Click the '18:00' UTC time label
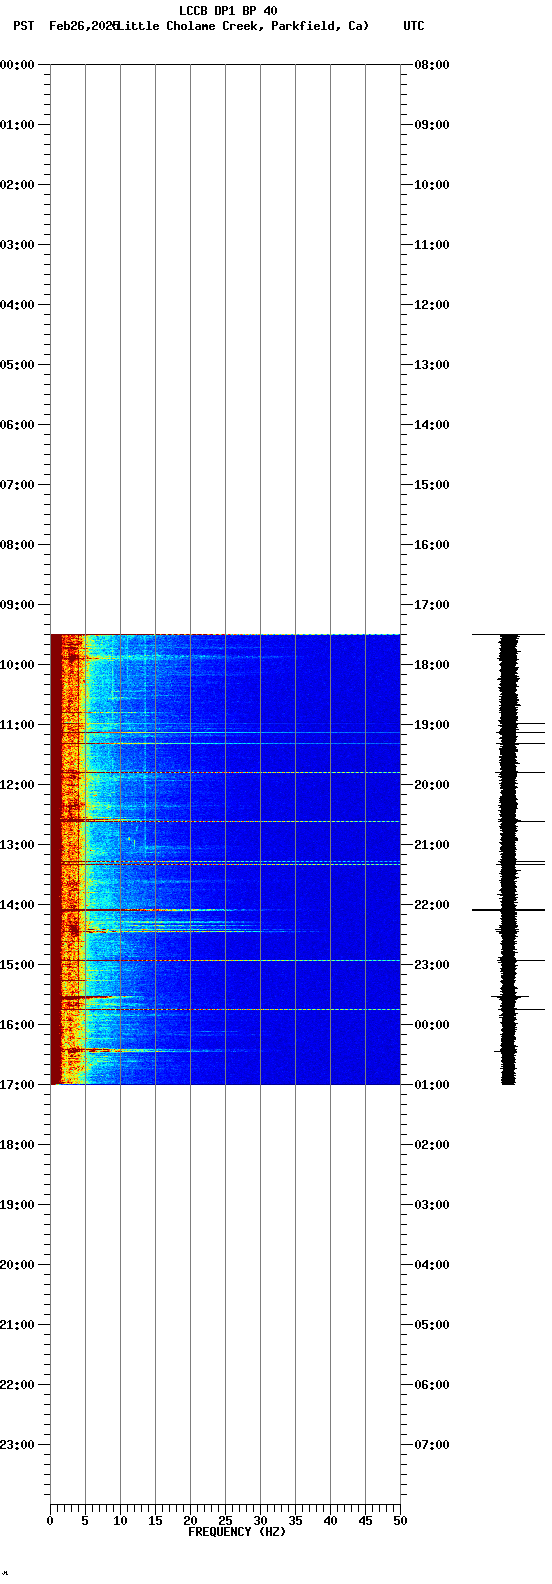552x1584 pixels. (432, 665)
